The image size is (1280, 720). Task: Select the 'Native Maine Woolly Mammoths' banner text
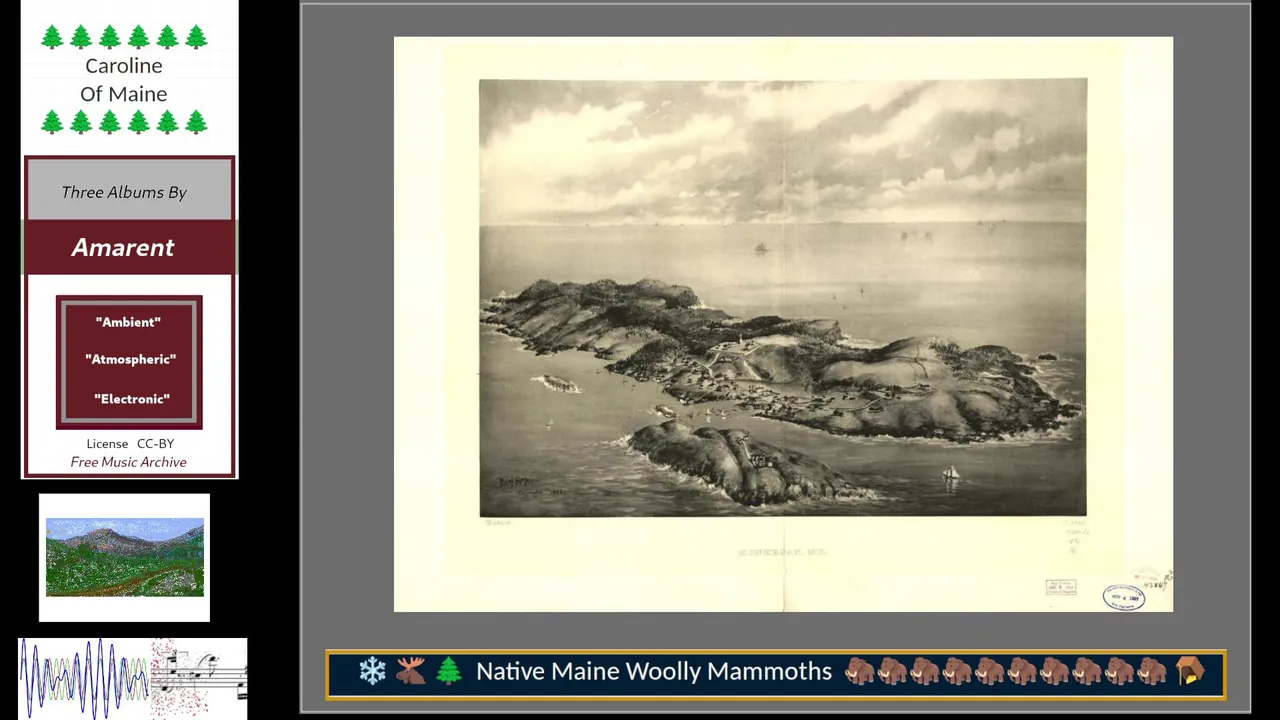654,671
